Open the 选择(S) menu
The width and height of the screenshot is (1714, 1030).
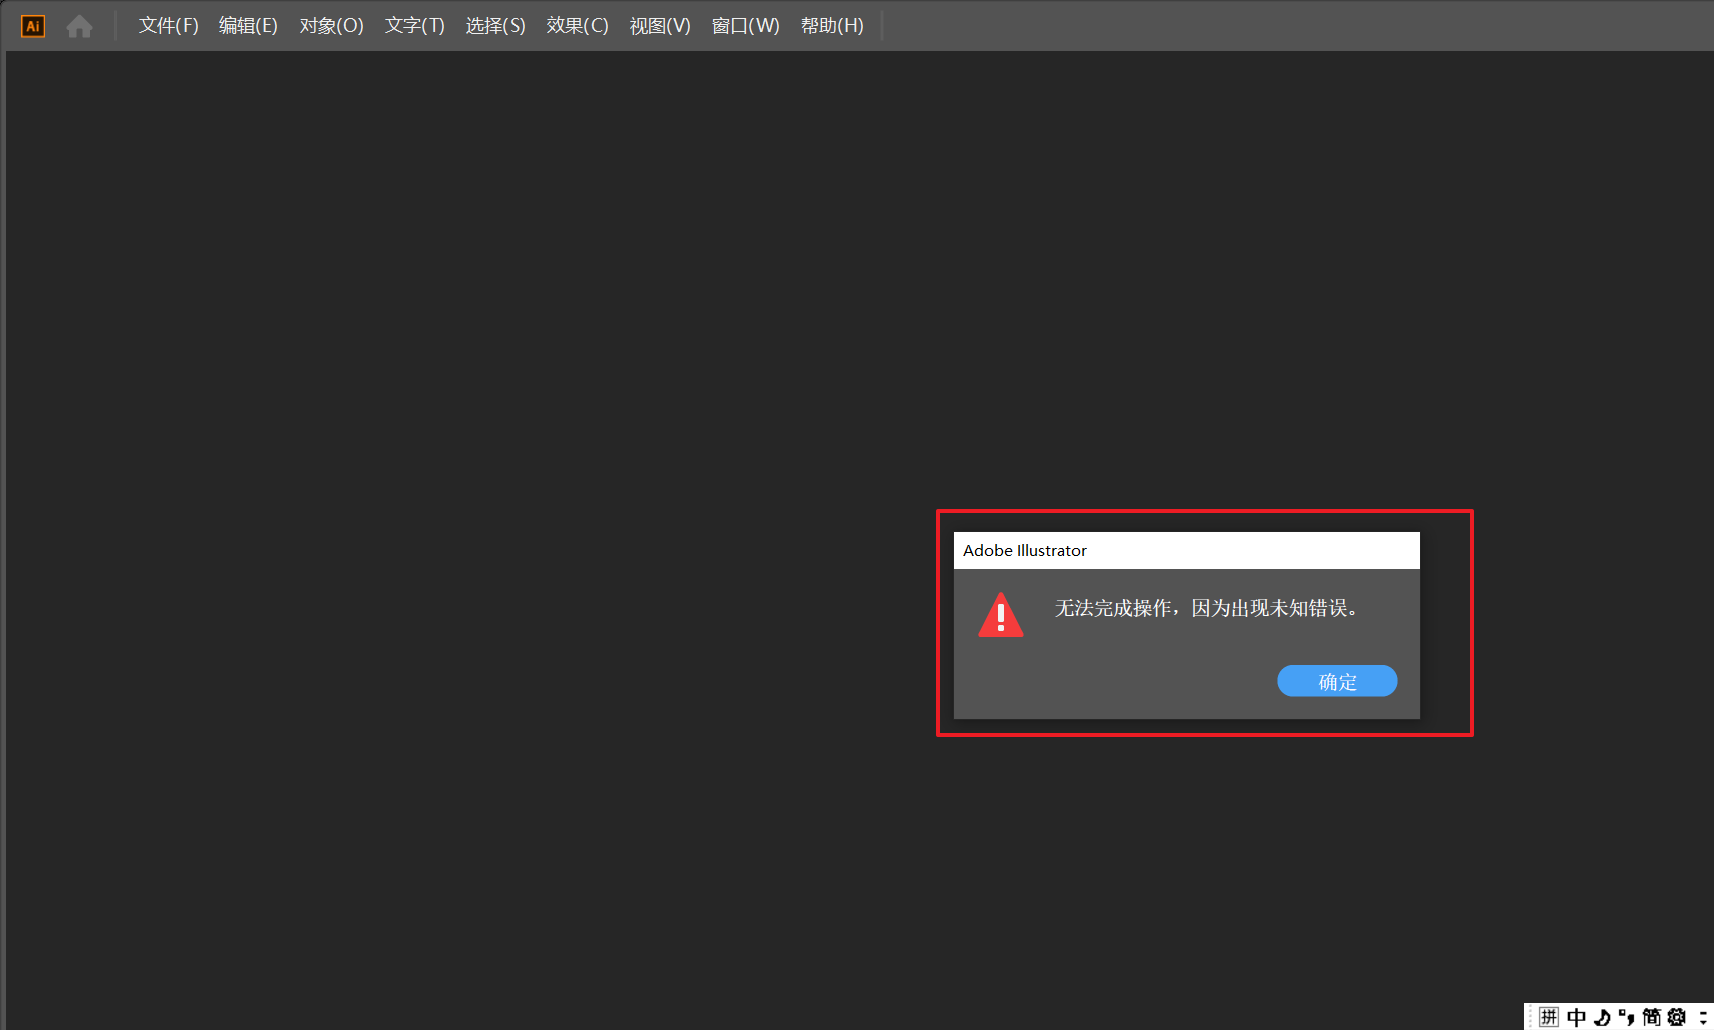(495, 26)
